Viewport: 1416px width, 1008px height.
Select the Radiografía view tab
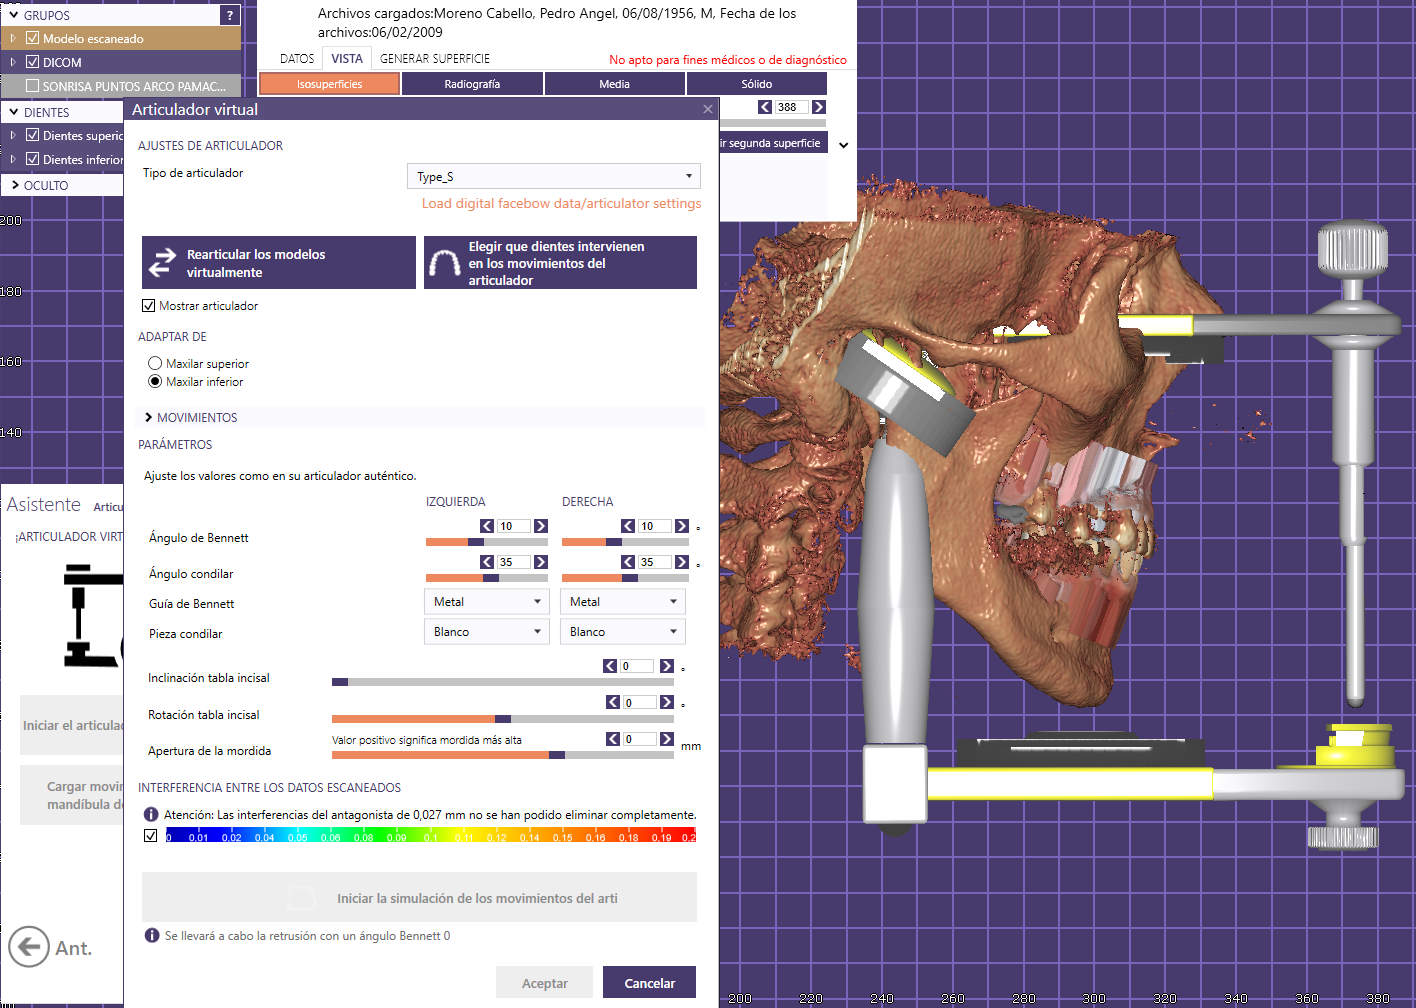[x=471, y=83]
